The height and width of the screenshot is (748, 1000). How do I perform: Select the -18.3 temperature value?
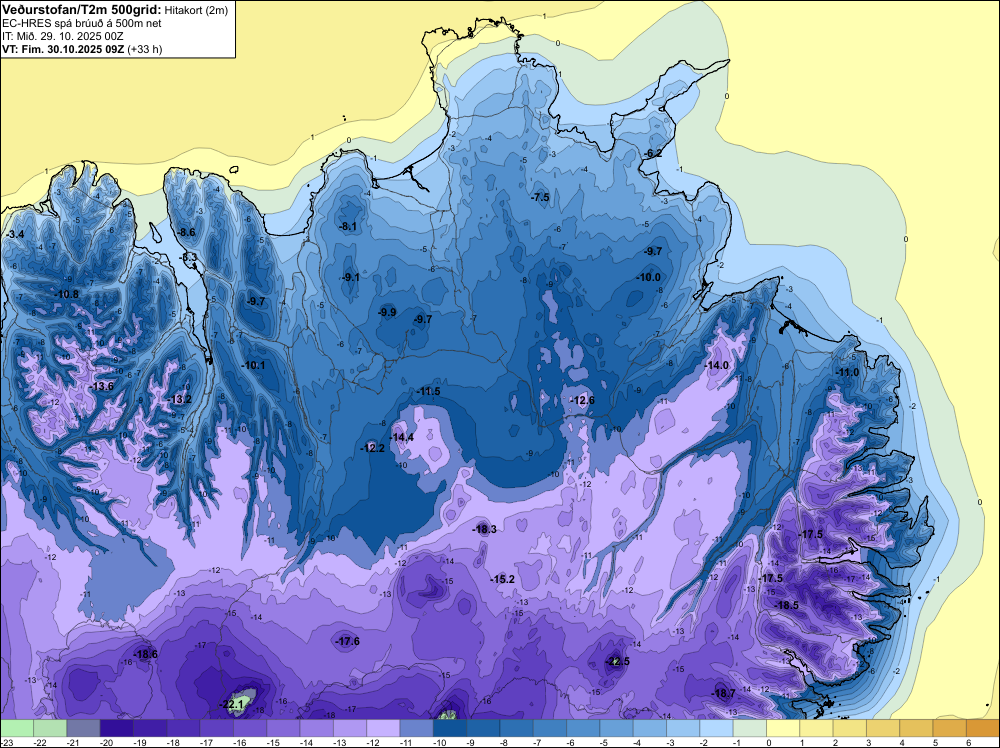(x=484, y=529)
